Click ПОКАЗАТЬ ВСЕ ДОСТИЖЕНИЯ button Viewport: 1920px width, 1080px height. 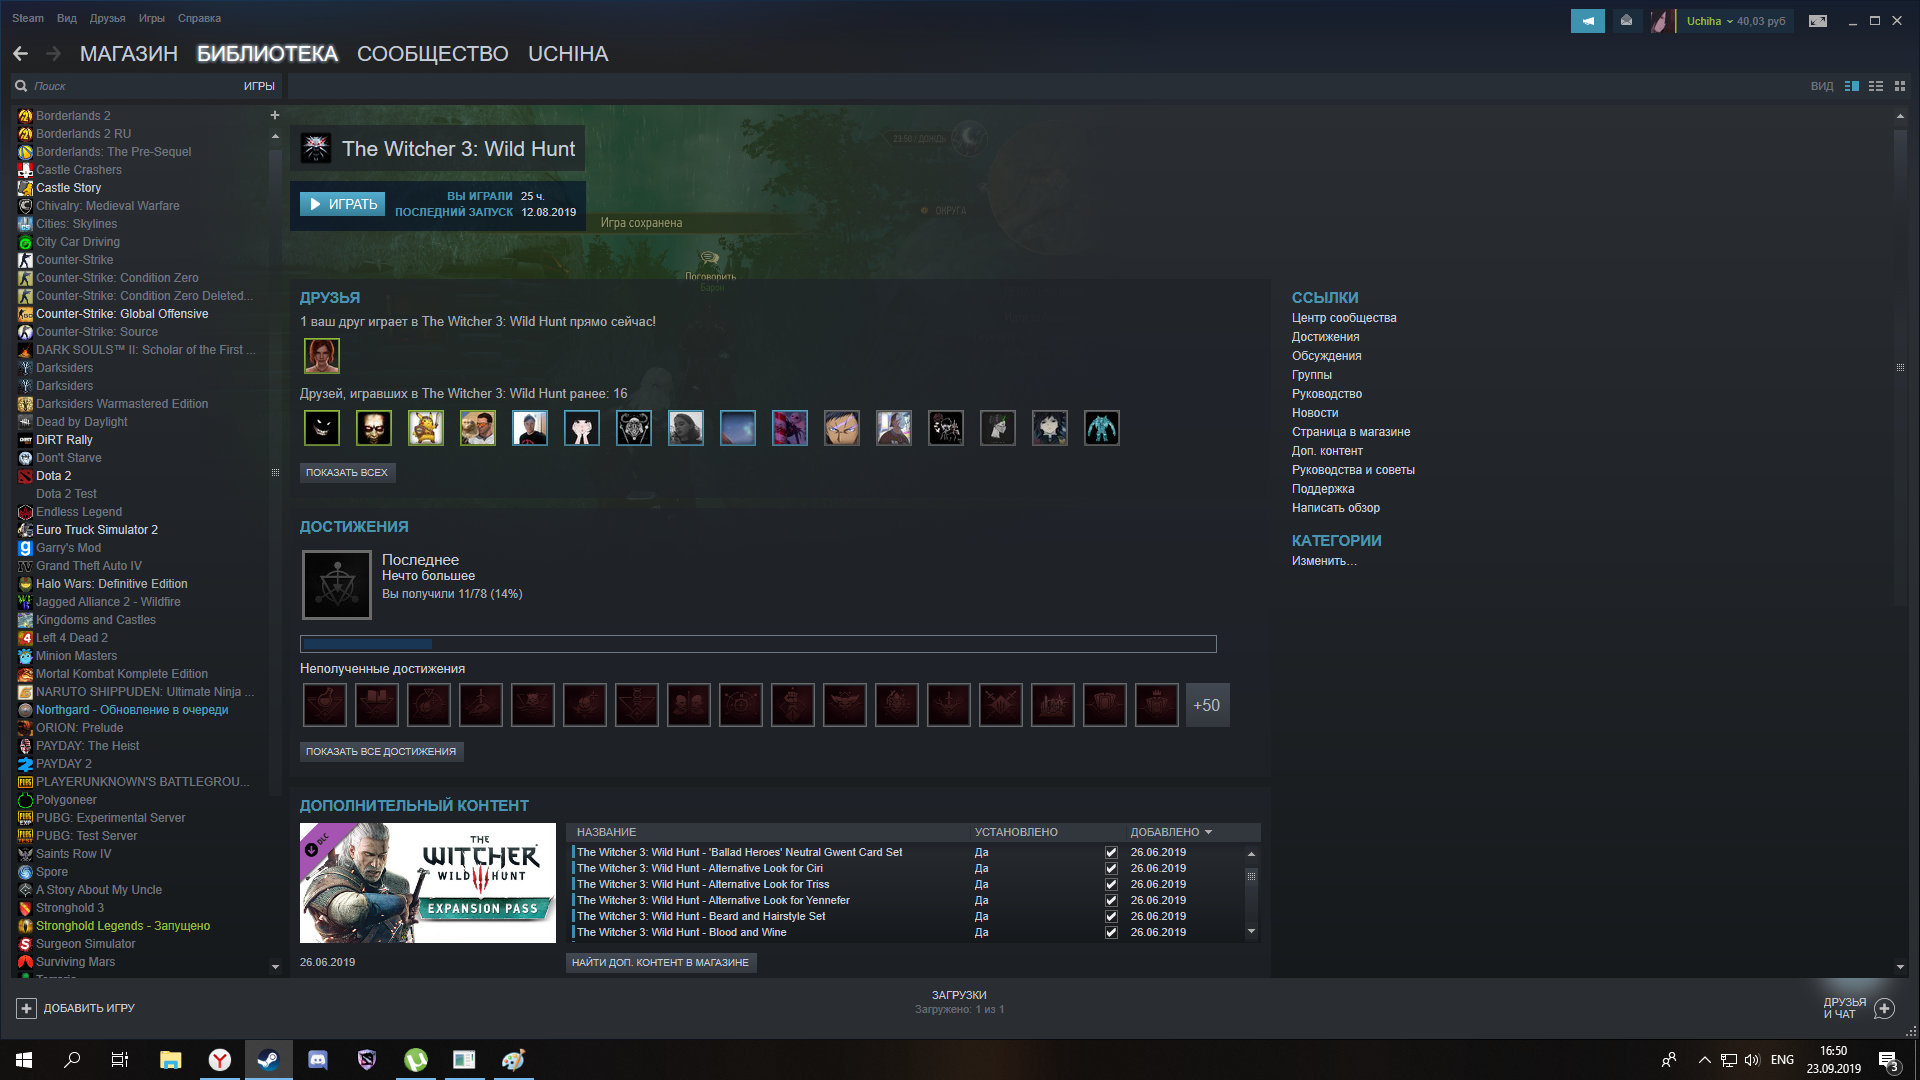[x=381, y=751]
